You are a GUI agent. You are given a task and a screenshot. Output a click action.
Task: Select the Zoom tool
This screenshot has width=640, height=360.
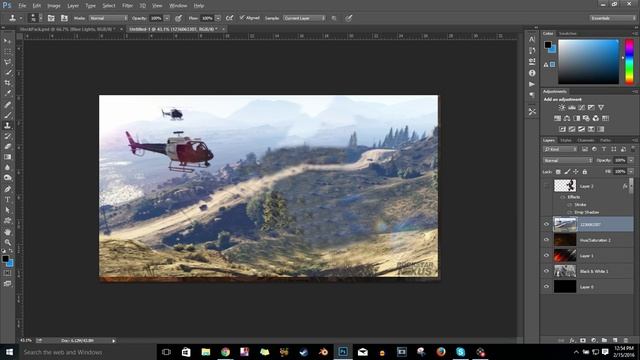tap(7, 242)
